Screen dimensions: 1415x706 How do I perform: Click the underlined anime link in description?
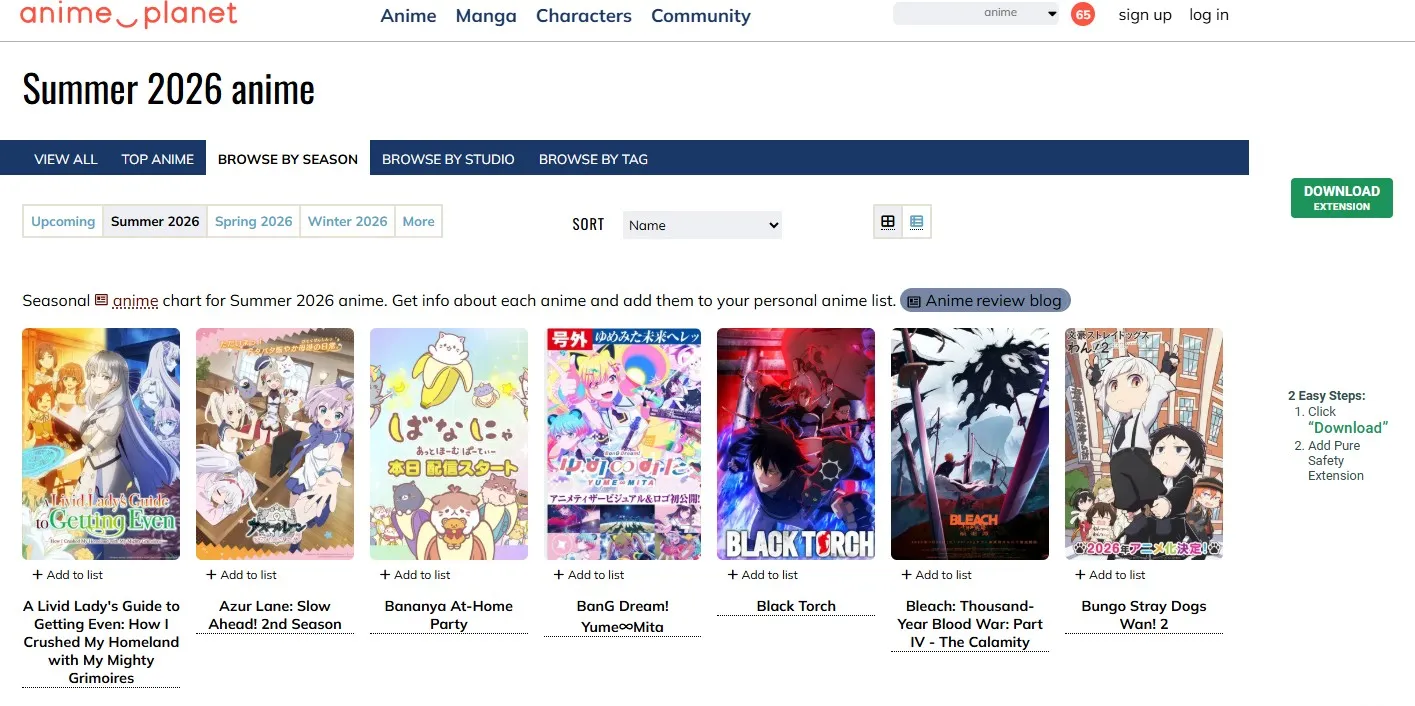pyautogui.click(x=135, y=301)
